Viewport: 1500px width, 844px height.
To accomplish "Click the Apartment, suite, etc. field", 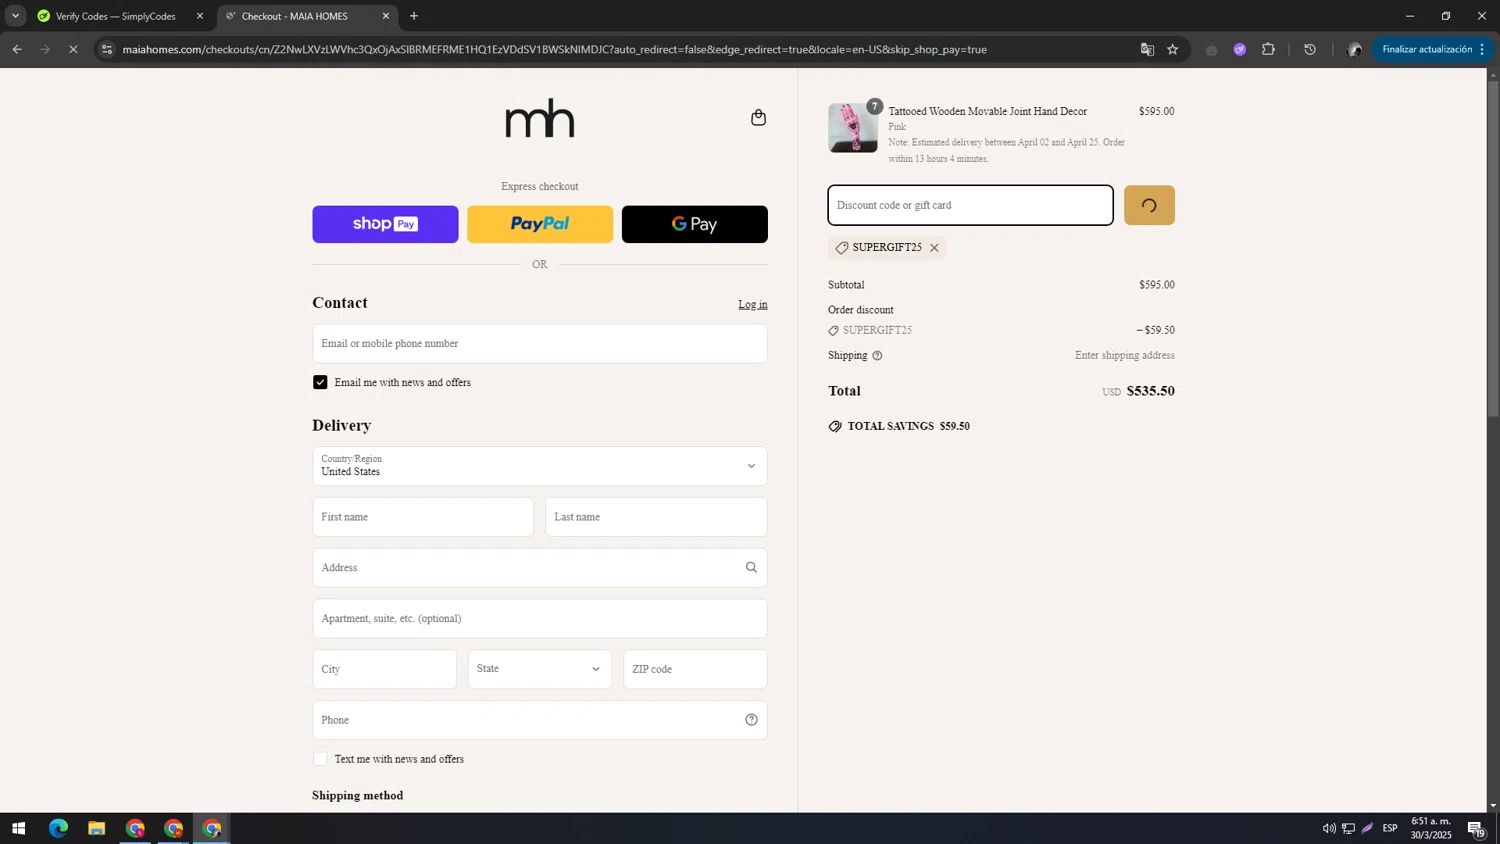I will [x=540, y=619].
